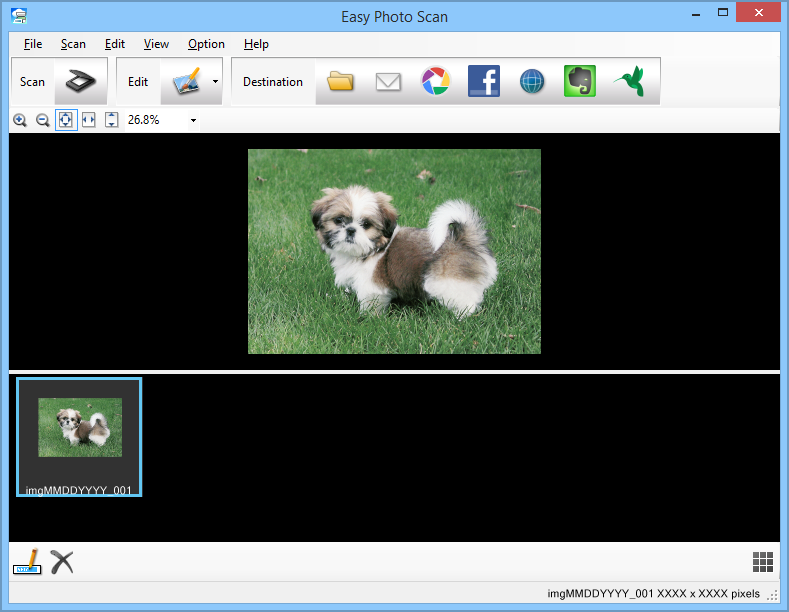The width and height of the screenshot is (789, 612).
Task: Click the scanner icon to start scanning
Action: pyautogui.click(x=81, y=82)
